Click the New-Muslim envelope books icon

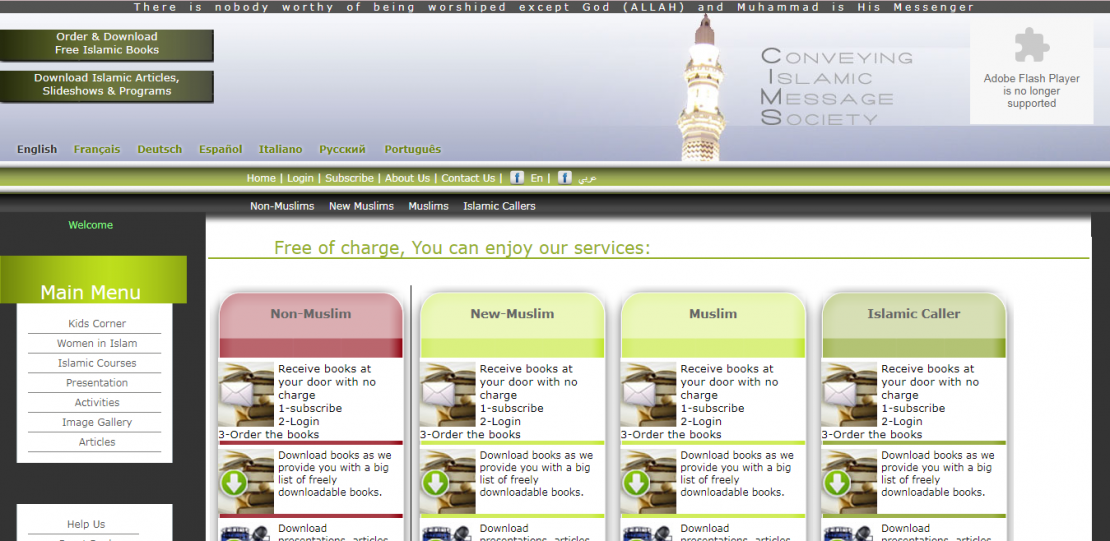(x=447, y=394)
